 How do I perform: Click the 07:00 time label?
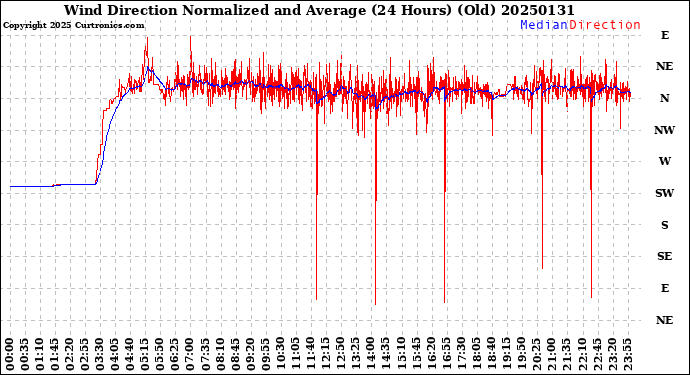tap(191, 355)
